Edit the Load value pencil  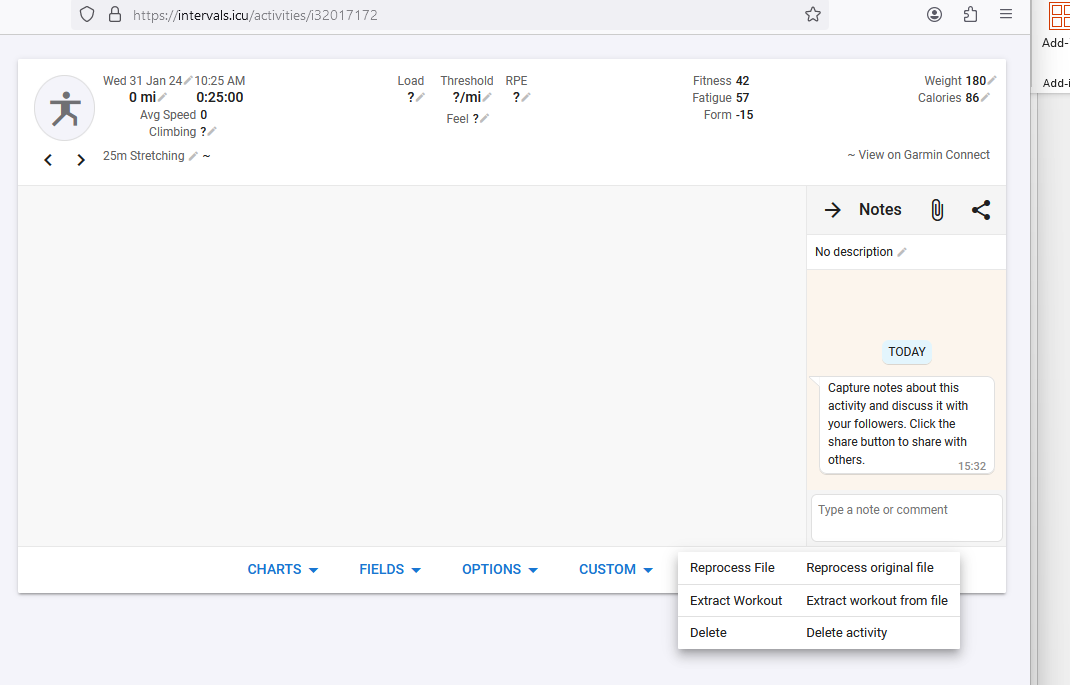[420, 98]
